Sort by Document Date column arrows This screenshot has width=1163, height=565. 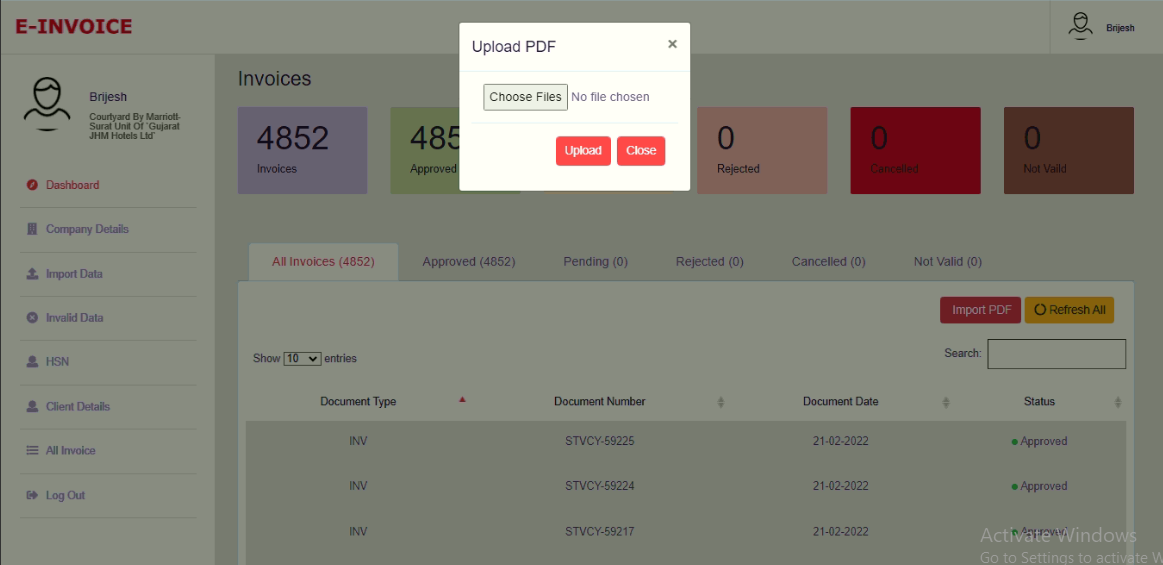946,402
